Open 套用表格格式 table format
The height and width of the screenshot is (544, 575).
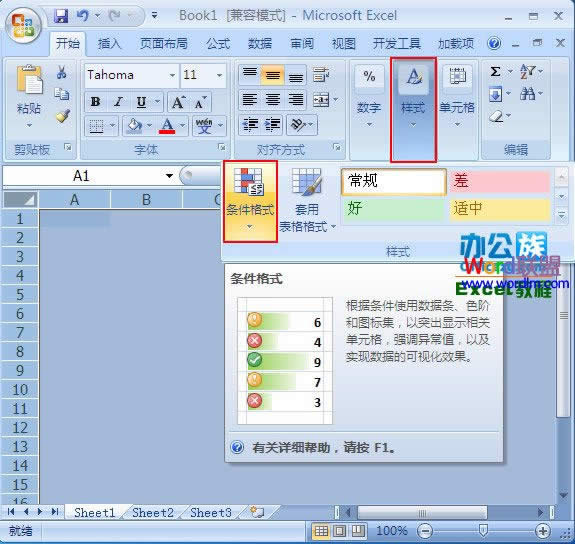click(x=307, y=200)
